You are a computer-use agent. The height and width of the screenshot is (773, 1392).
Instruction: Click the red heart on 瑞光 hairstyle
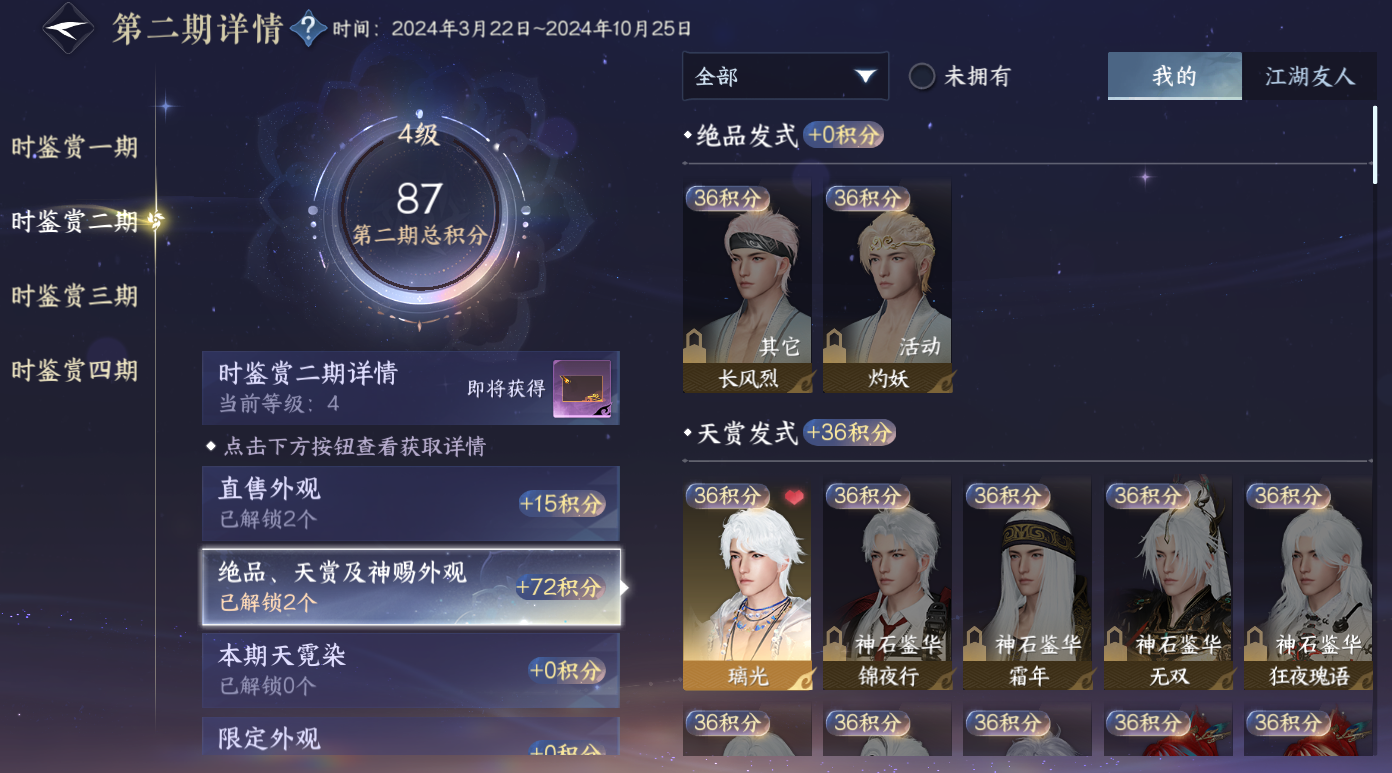[793, 497]
